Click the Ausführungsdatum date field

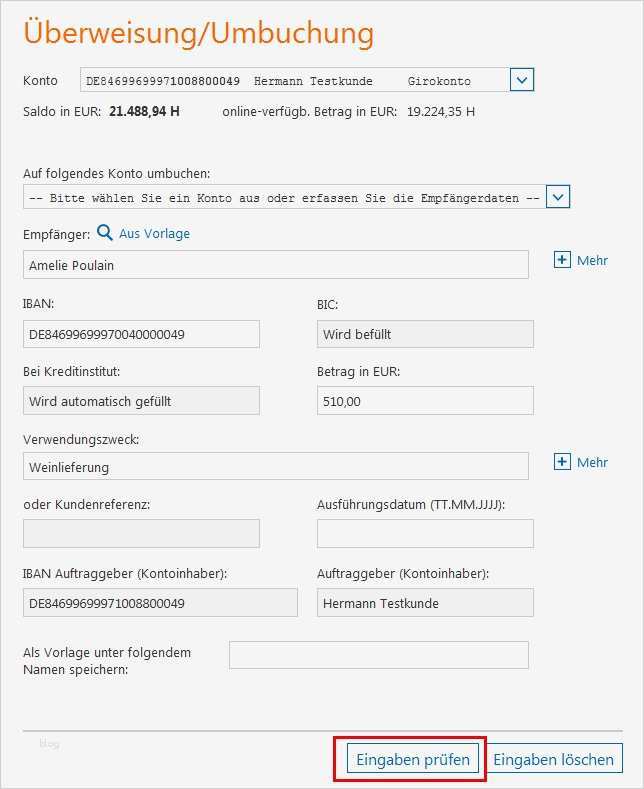425,534
